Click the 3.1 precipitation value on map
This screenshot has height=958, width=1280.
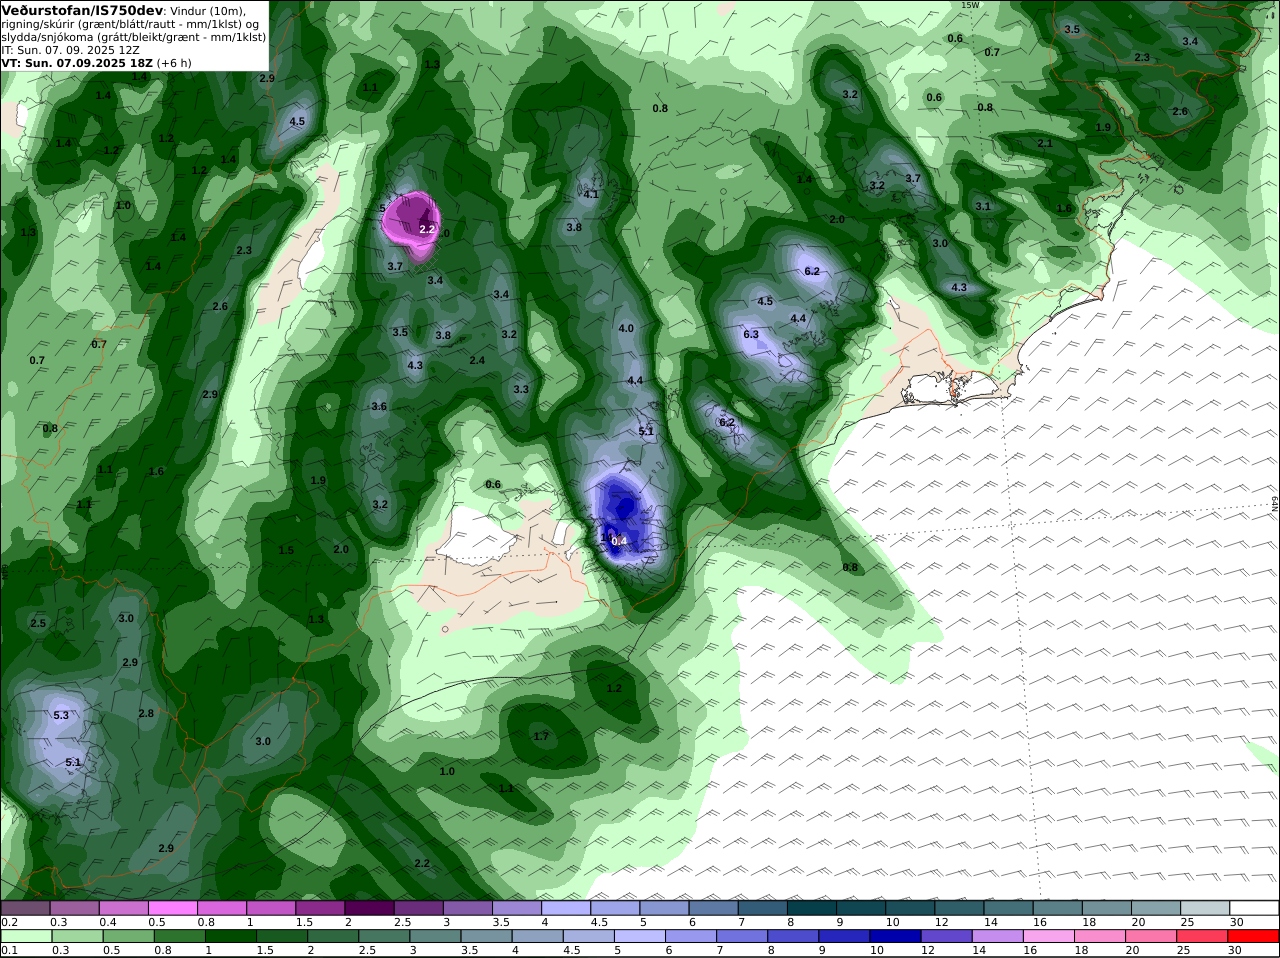[x=983, y=206]
